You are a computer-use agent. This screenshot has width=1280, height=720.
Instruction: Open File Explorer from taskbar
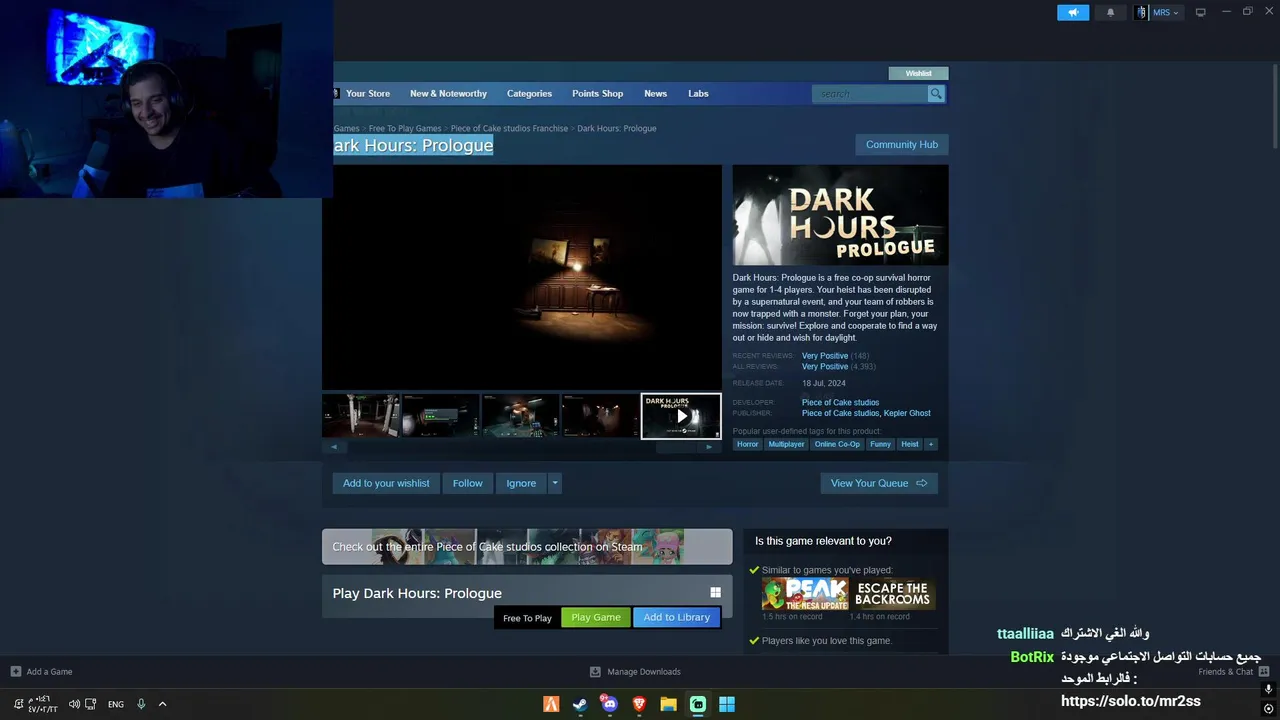coord(668,704)
